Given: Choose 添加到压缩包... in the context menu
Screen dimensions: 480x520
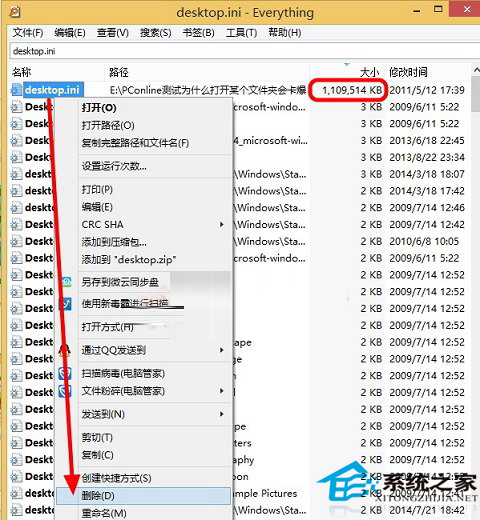Looking at the screenshot, I should pyautogui.click(x=114, y=242).
